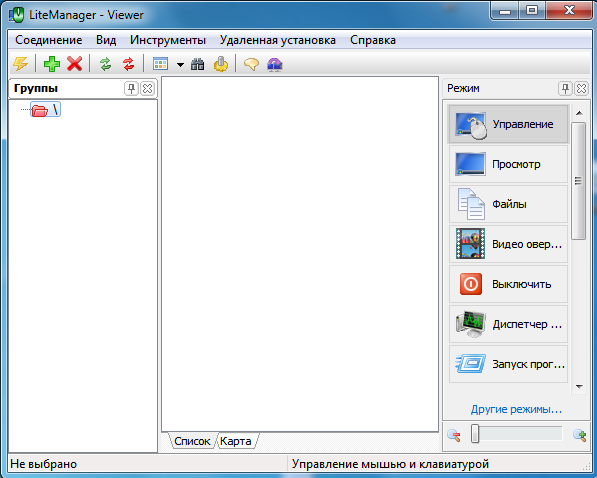Click the zoom out magnifier icon
The height and width of the screenshot is (478, 597).
tap(454, 435)
